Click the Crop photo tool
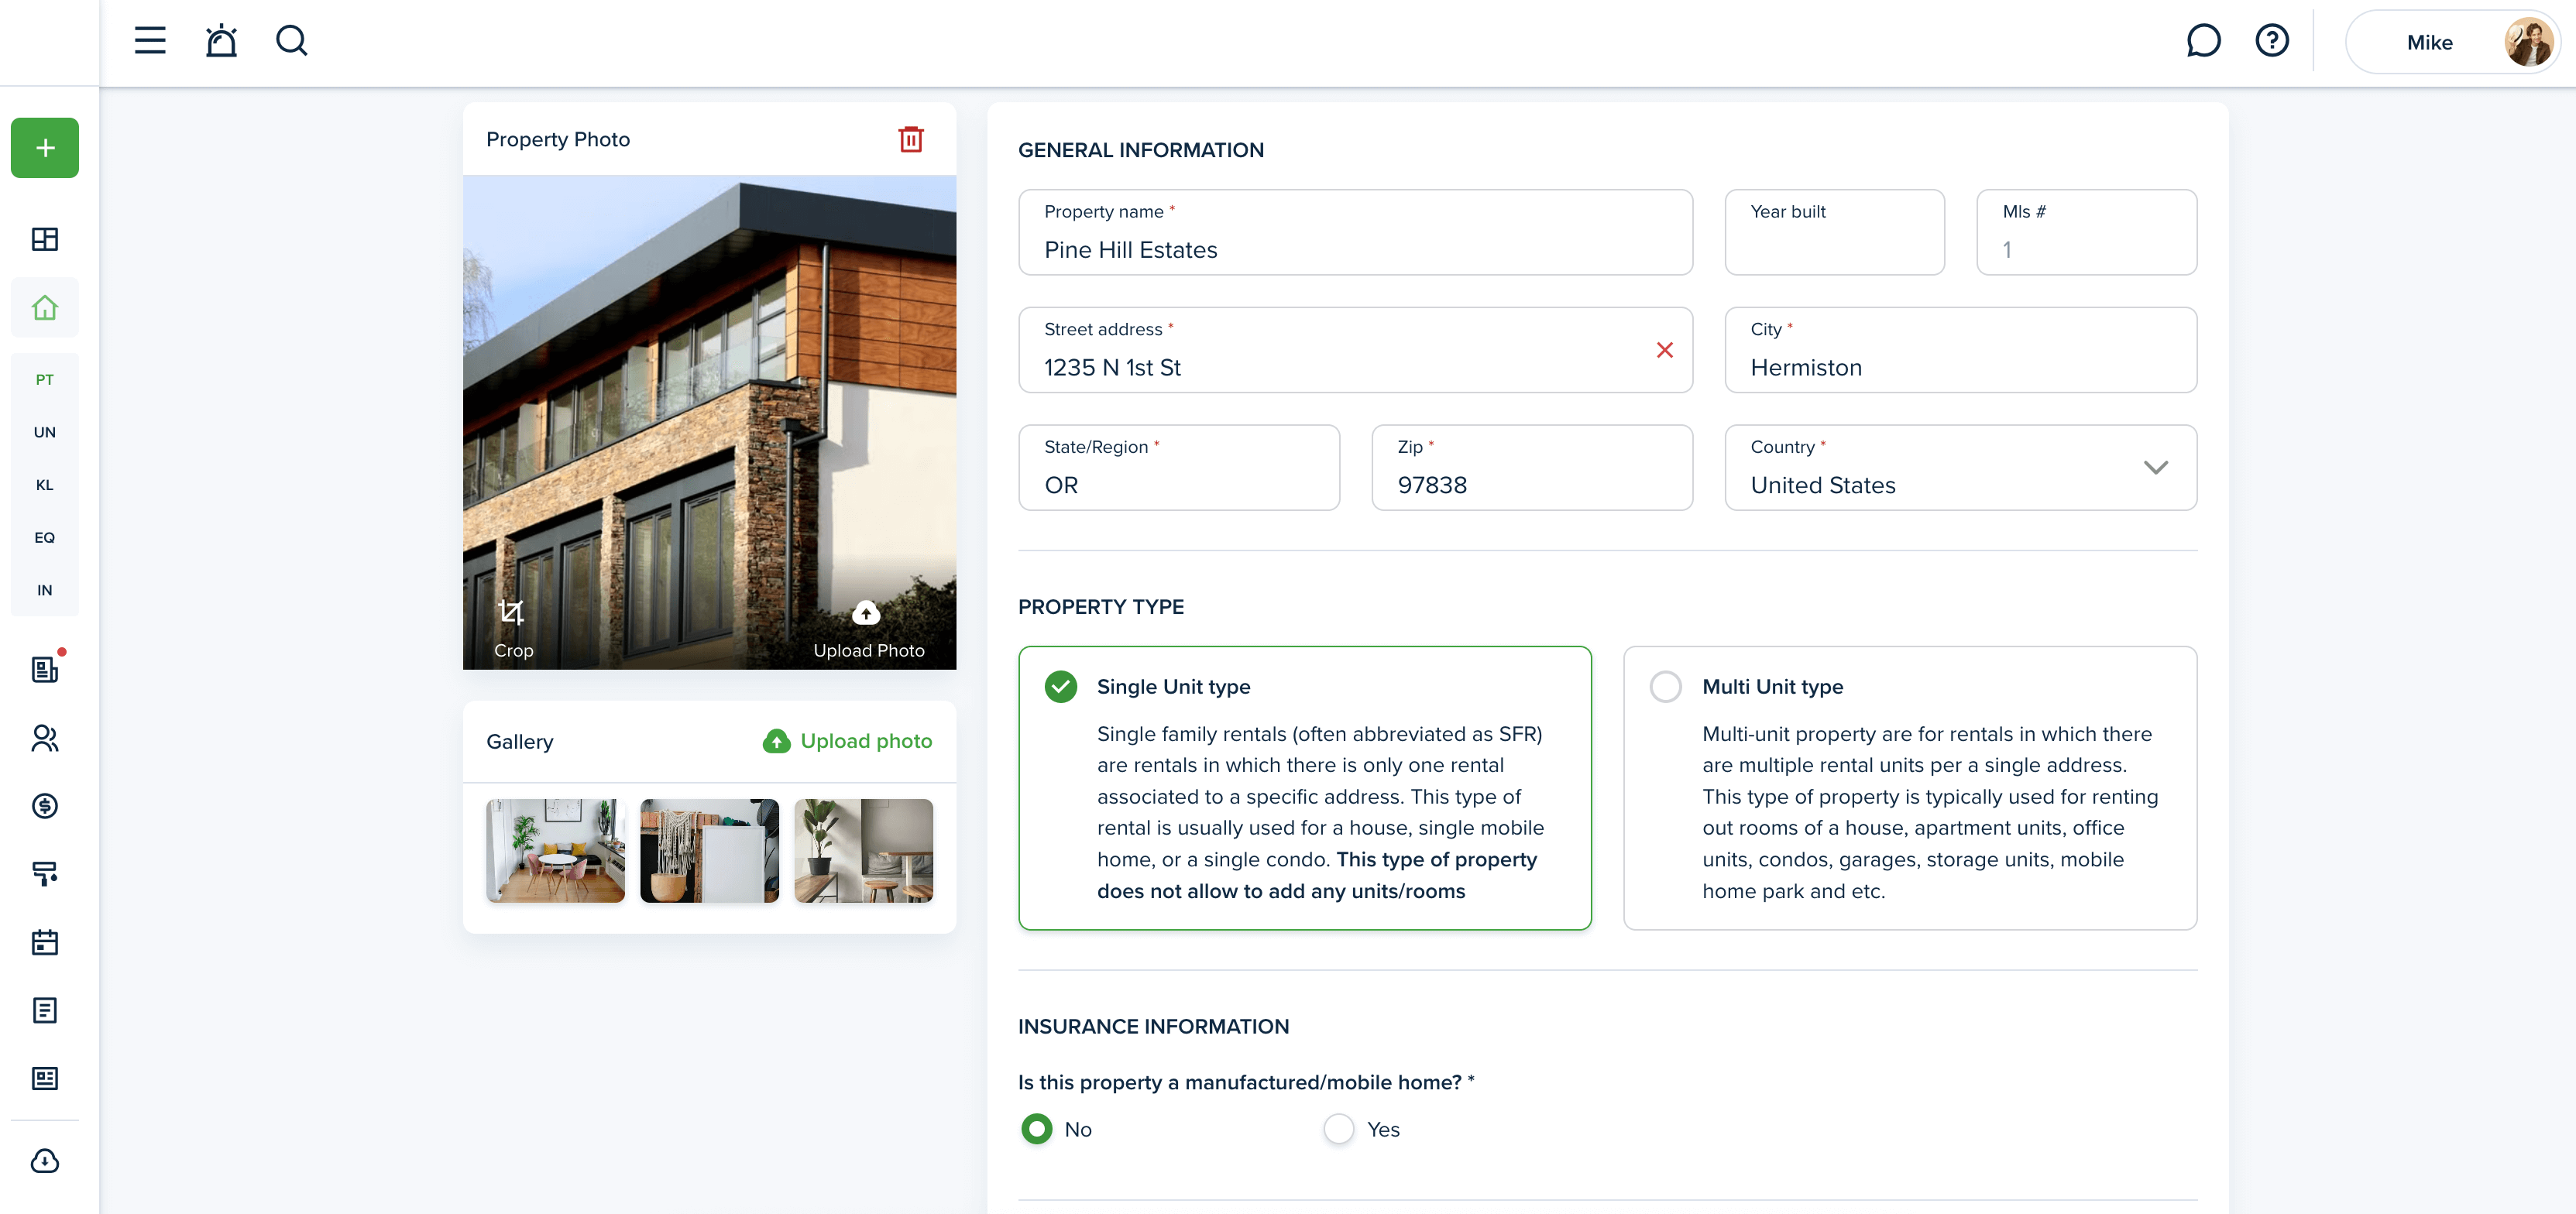This screenshot has width=2576, height=1214. click(513, 629)
